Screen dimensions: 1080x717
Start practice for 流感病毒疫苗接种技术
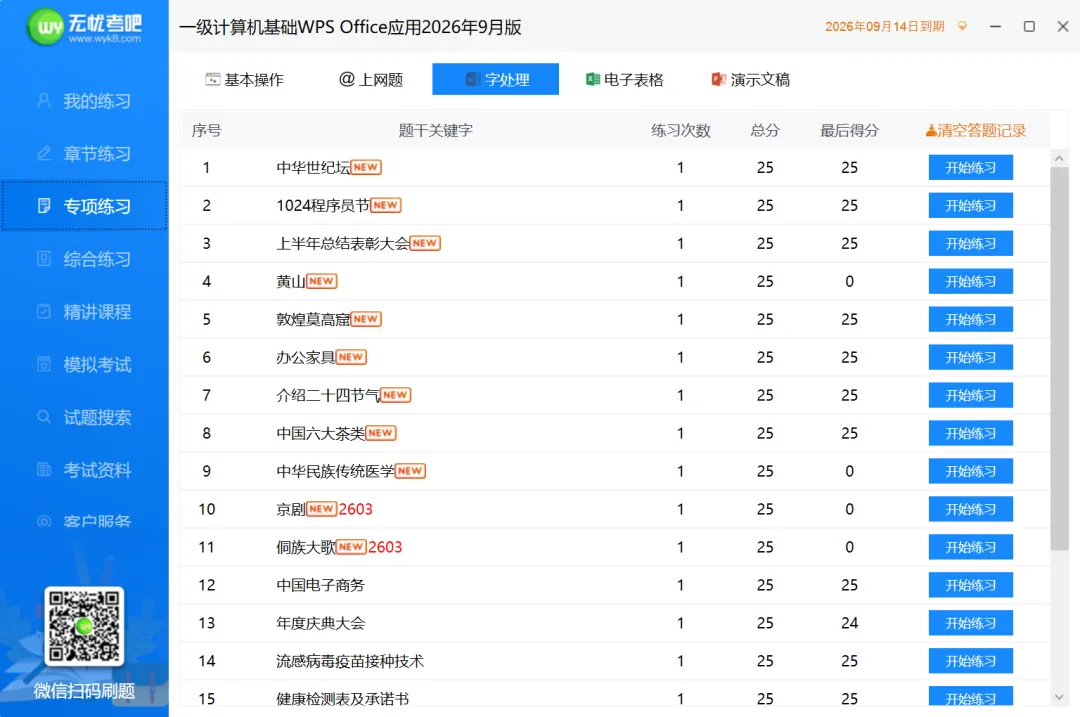[970, 661]
